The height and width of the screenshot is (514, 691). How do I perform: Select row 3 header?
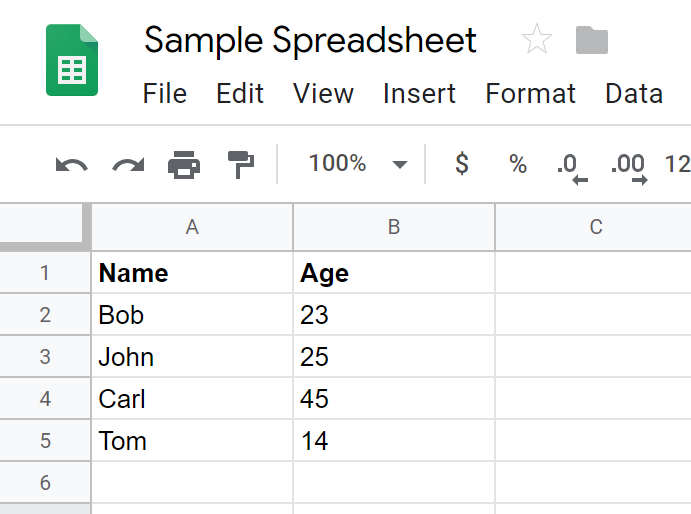(45, 357)
